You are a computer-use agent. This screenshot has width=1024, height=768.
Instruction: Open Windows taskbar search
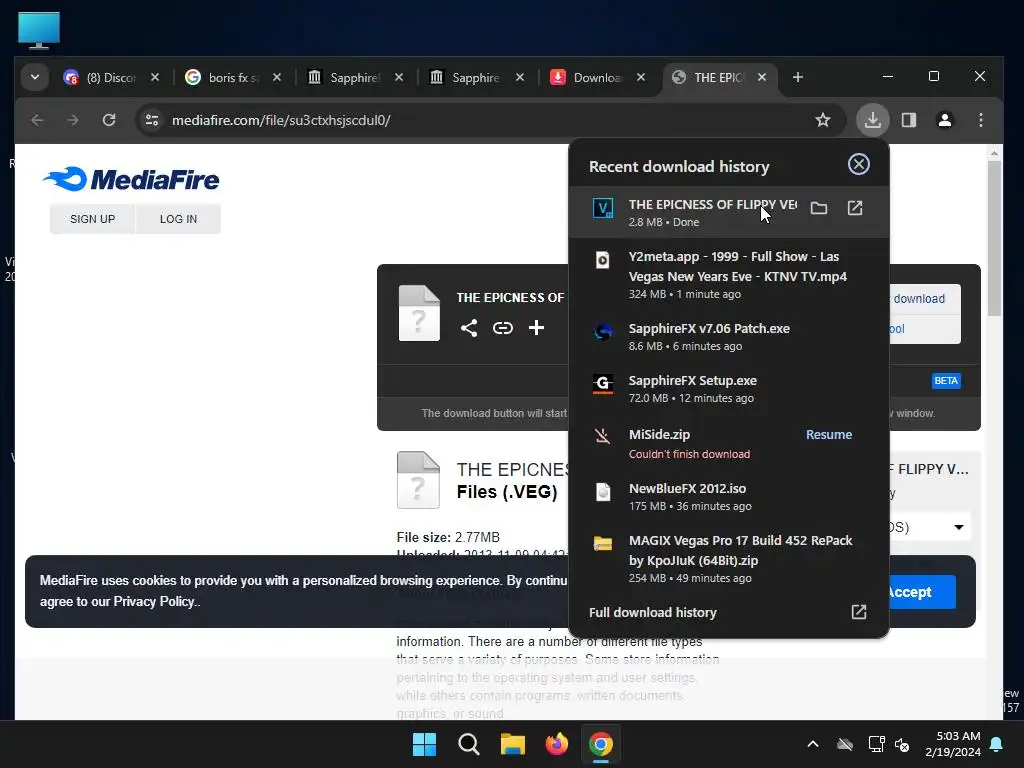tap(468, 744)
